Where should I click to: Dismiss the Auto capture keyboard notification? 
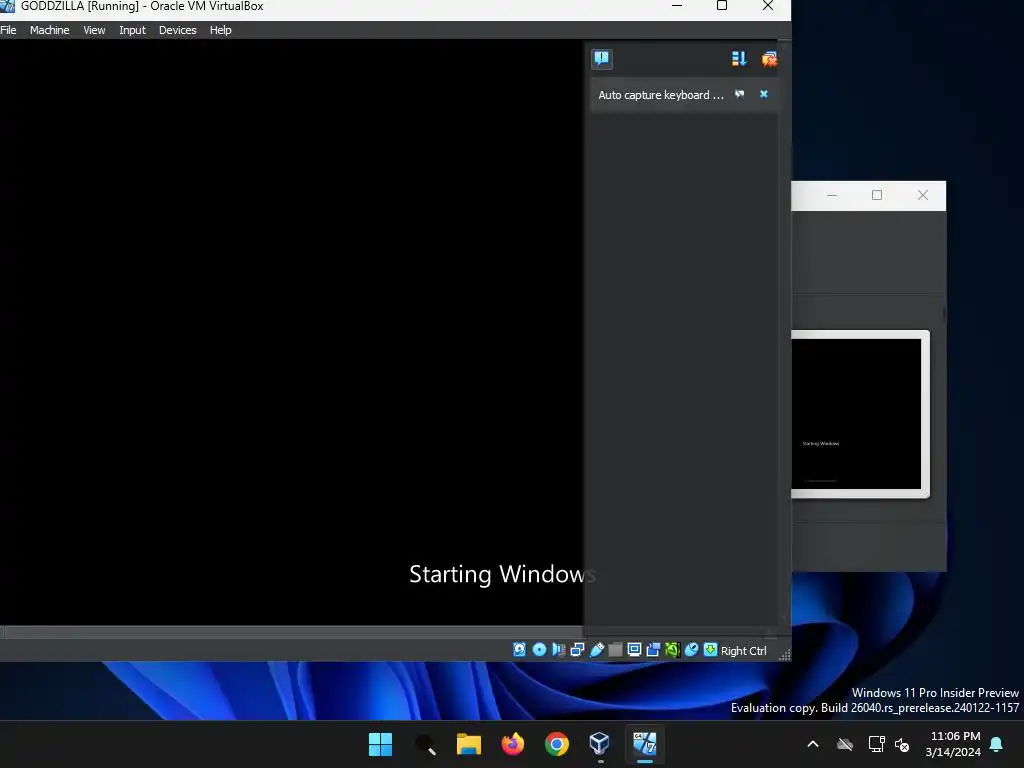tap(763, 94)
